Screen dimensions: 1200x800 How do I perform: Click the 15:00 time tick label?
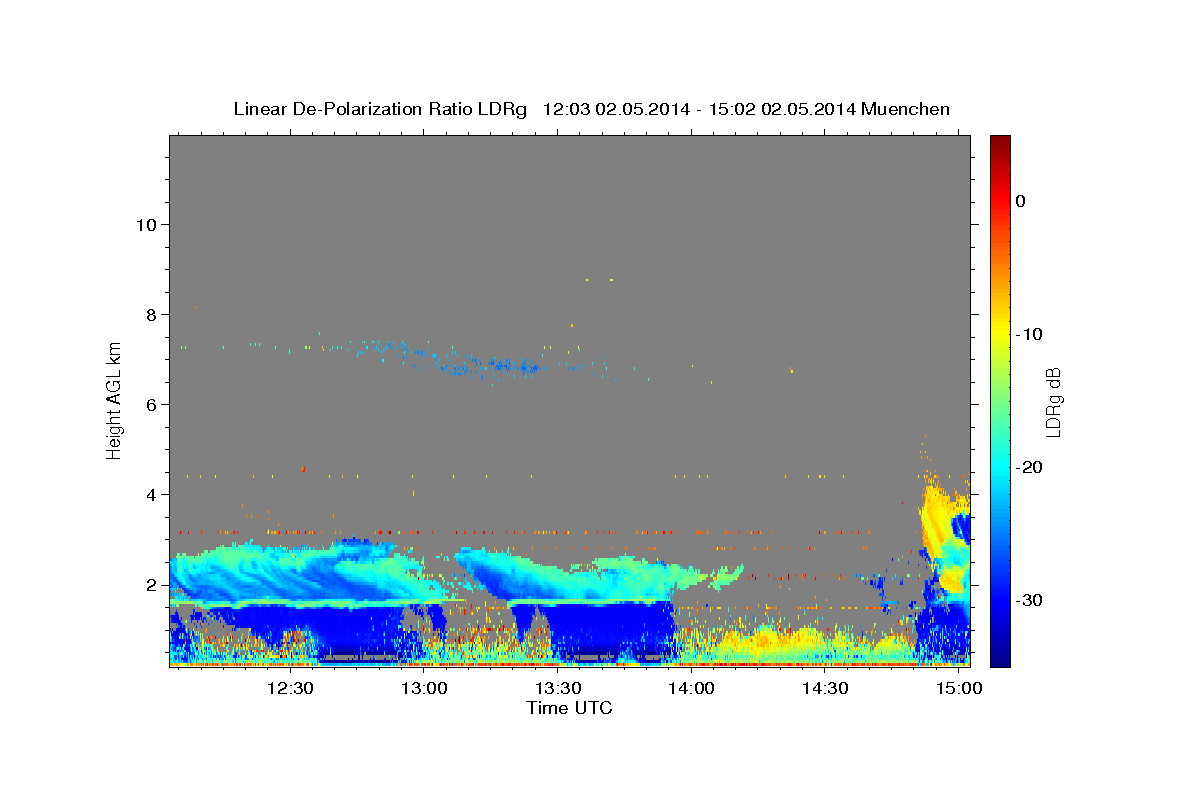coord(959,689)
